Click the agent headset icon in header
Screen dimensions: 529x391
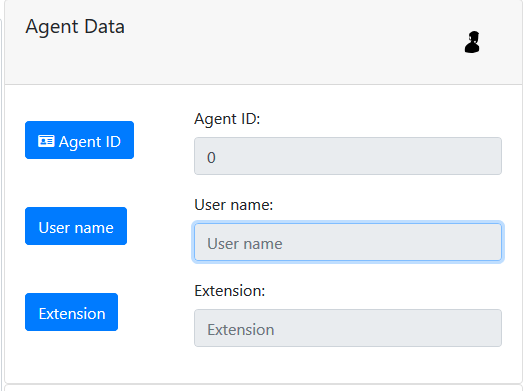[x=472, y=42]
